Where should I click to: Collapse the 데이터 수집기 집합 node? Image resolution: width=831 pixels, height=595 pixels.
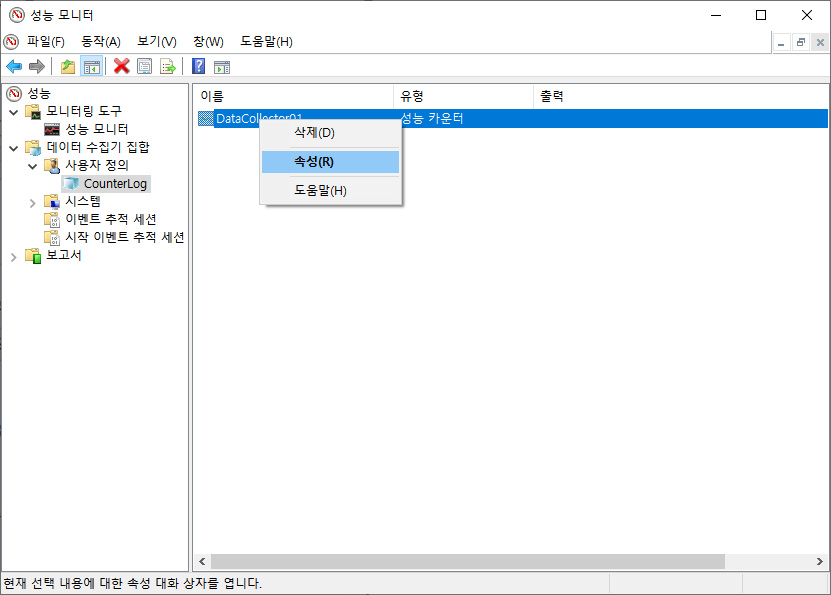(14, 148)
